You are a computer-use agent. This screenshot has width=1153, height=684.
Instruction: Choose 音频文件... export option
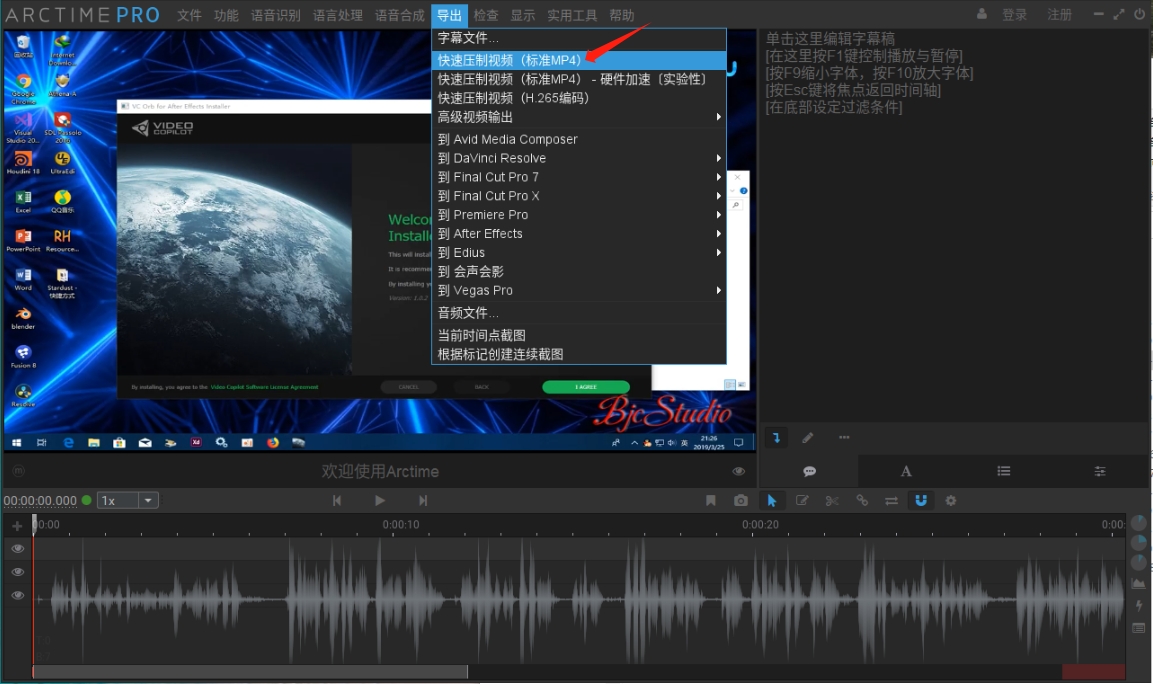click(579, 313)
